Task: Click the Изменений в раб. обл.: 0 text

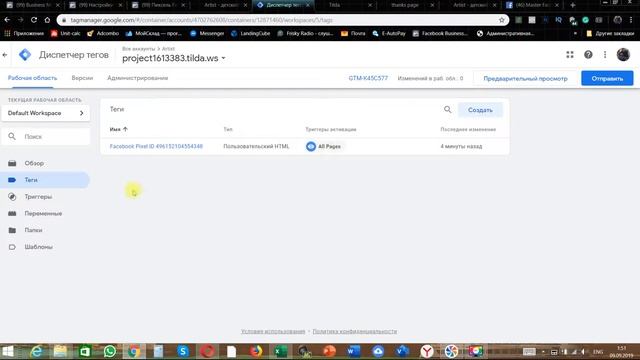Action: [430, 78]
